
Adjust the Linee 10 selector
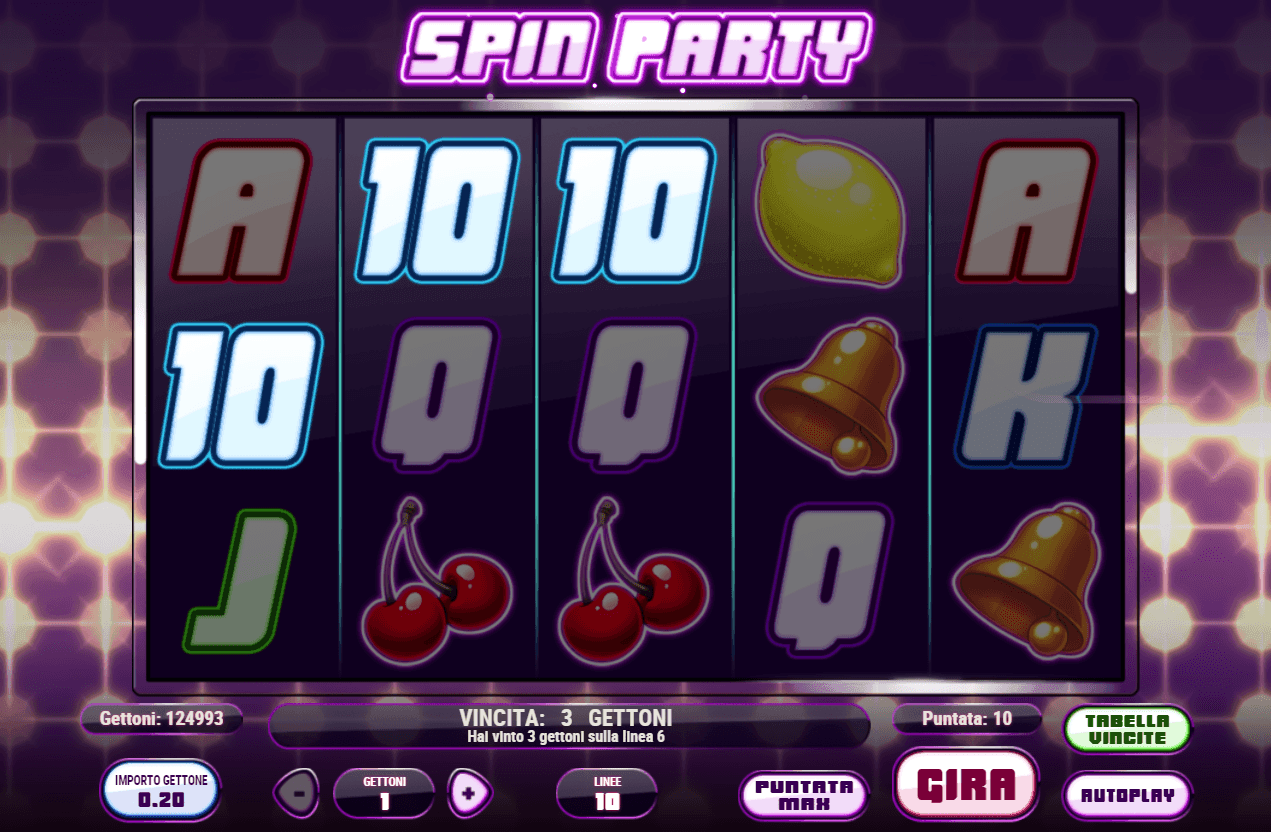[x=607, y=792]
